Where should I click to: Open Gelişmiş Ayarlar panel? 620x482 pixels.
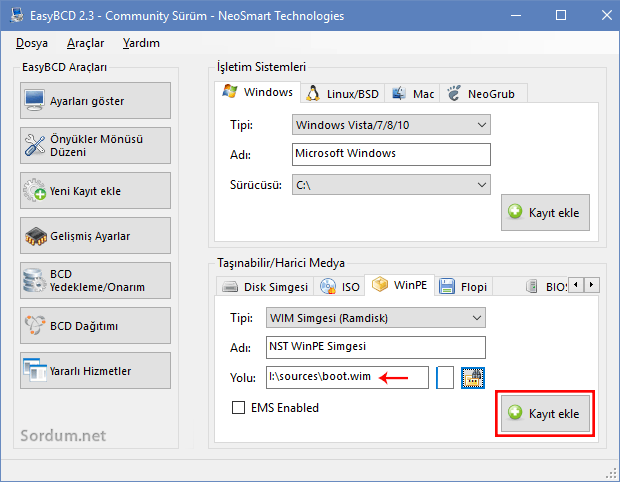(95, 236)
